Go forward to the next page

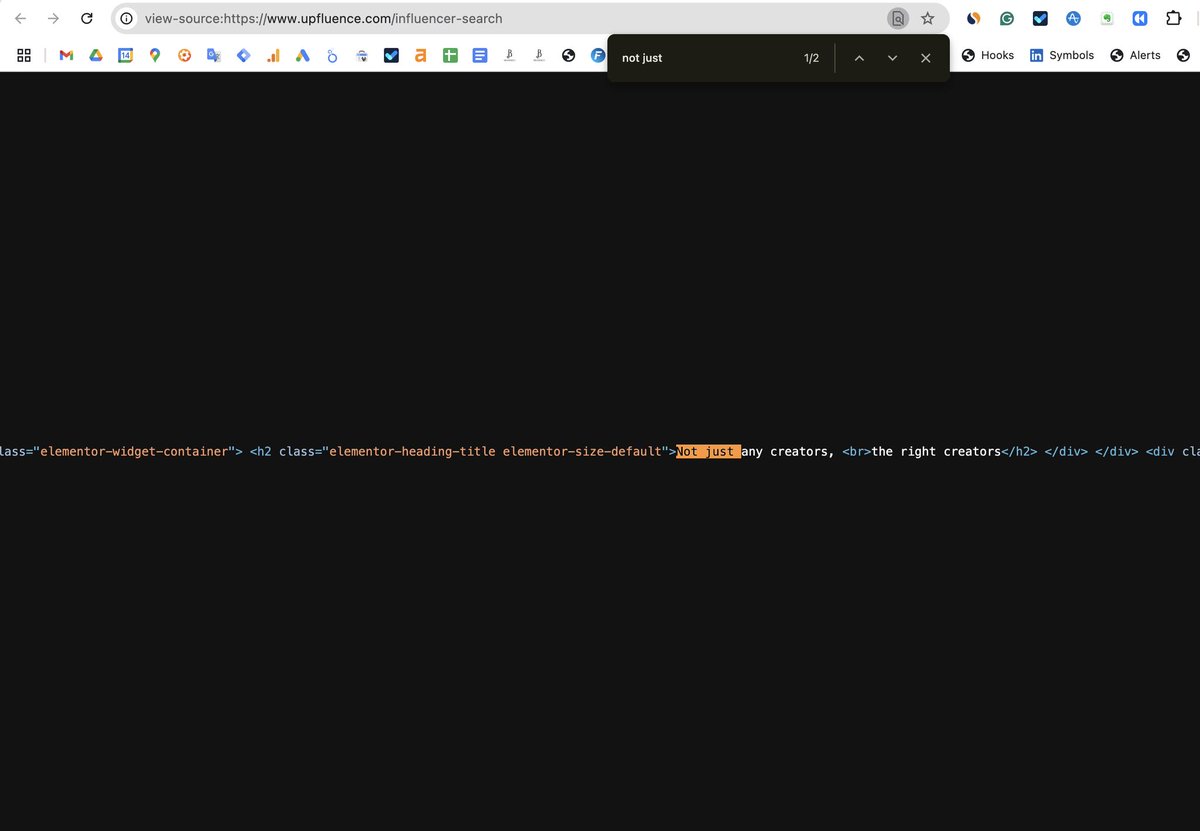54,18
